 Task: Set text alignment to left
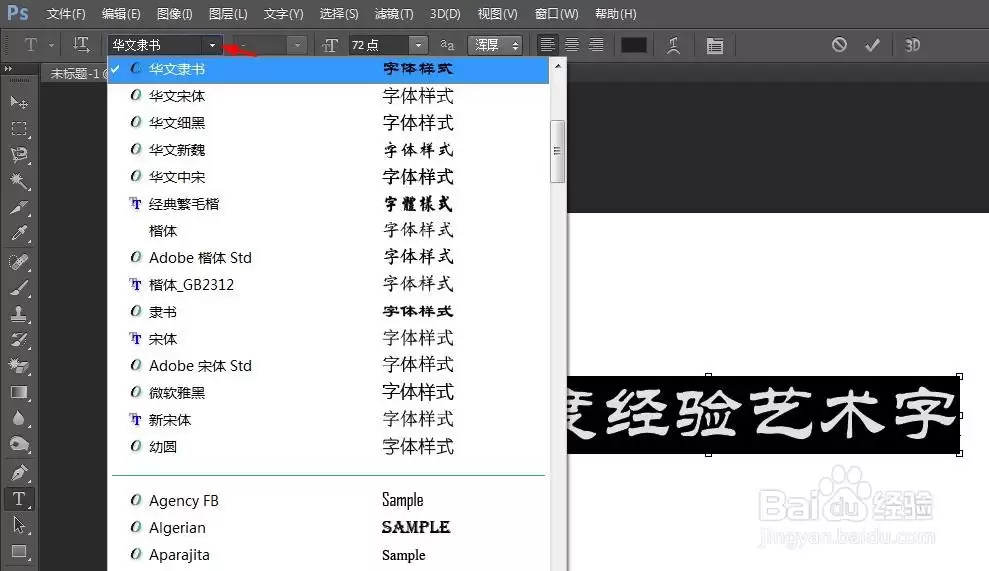click(x=547, y=45)
